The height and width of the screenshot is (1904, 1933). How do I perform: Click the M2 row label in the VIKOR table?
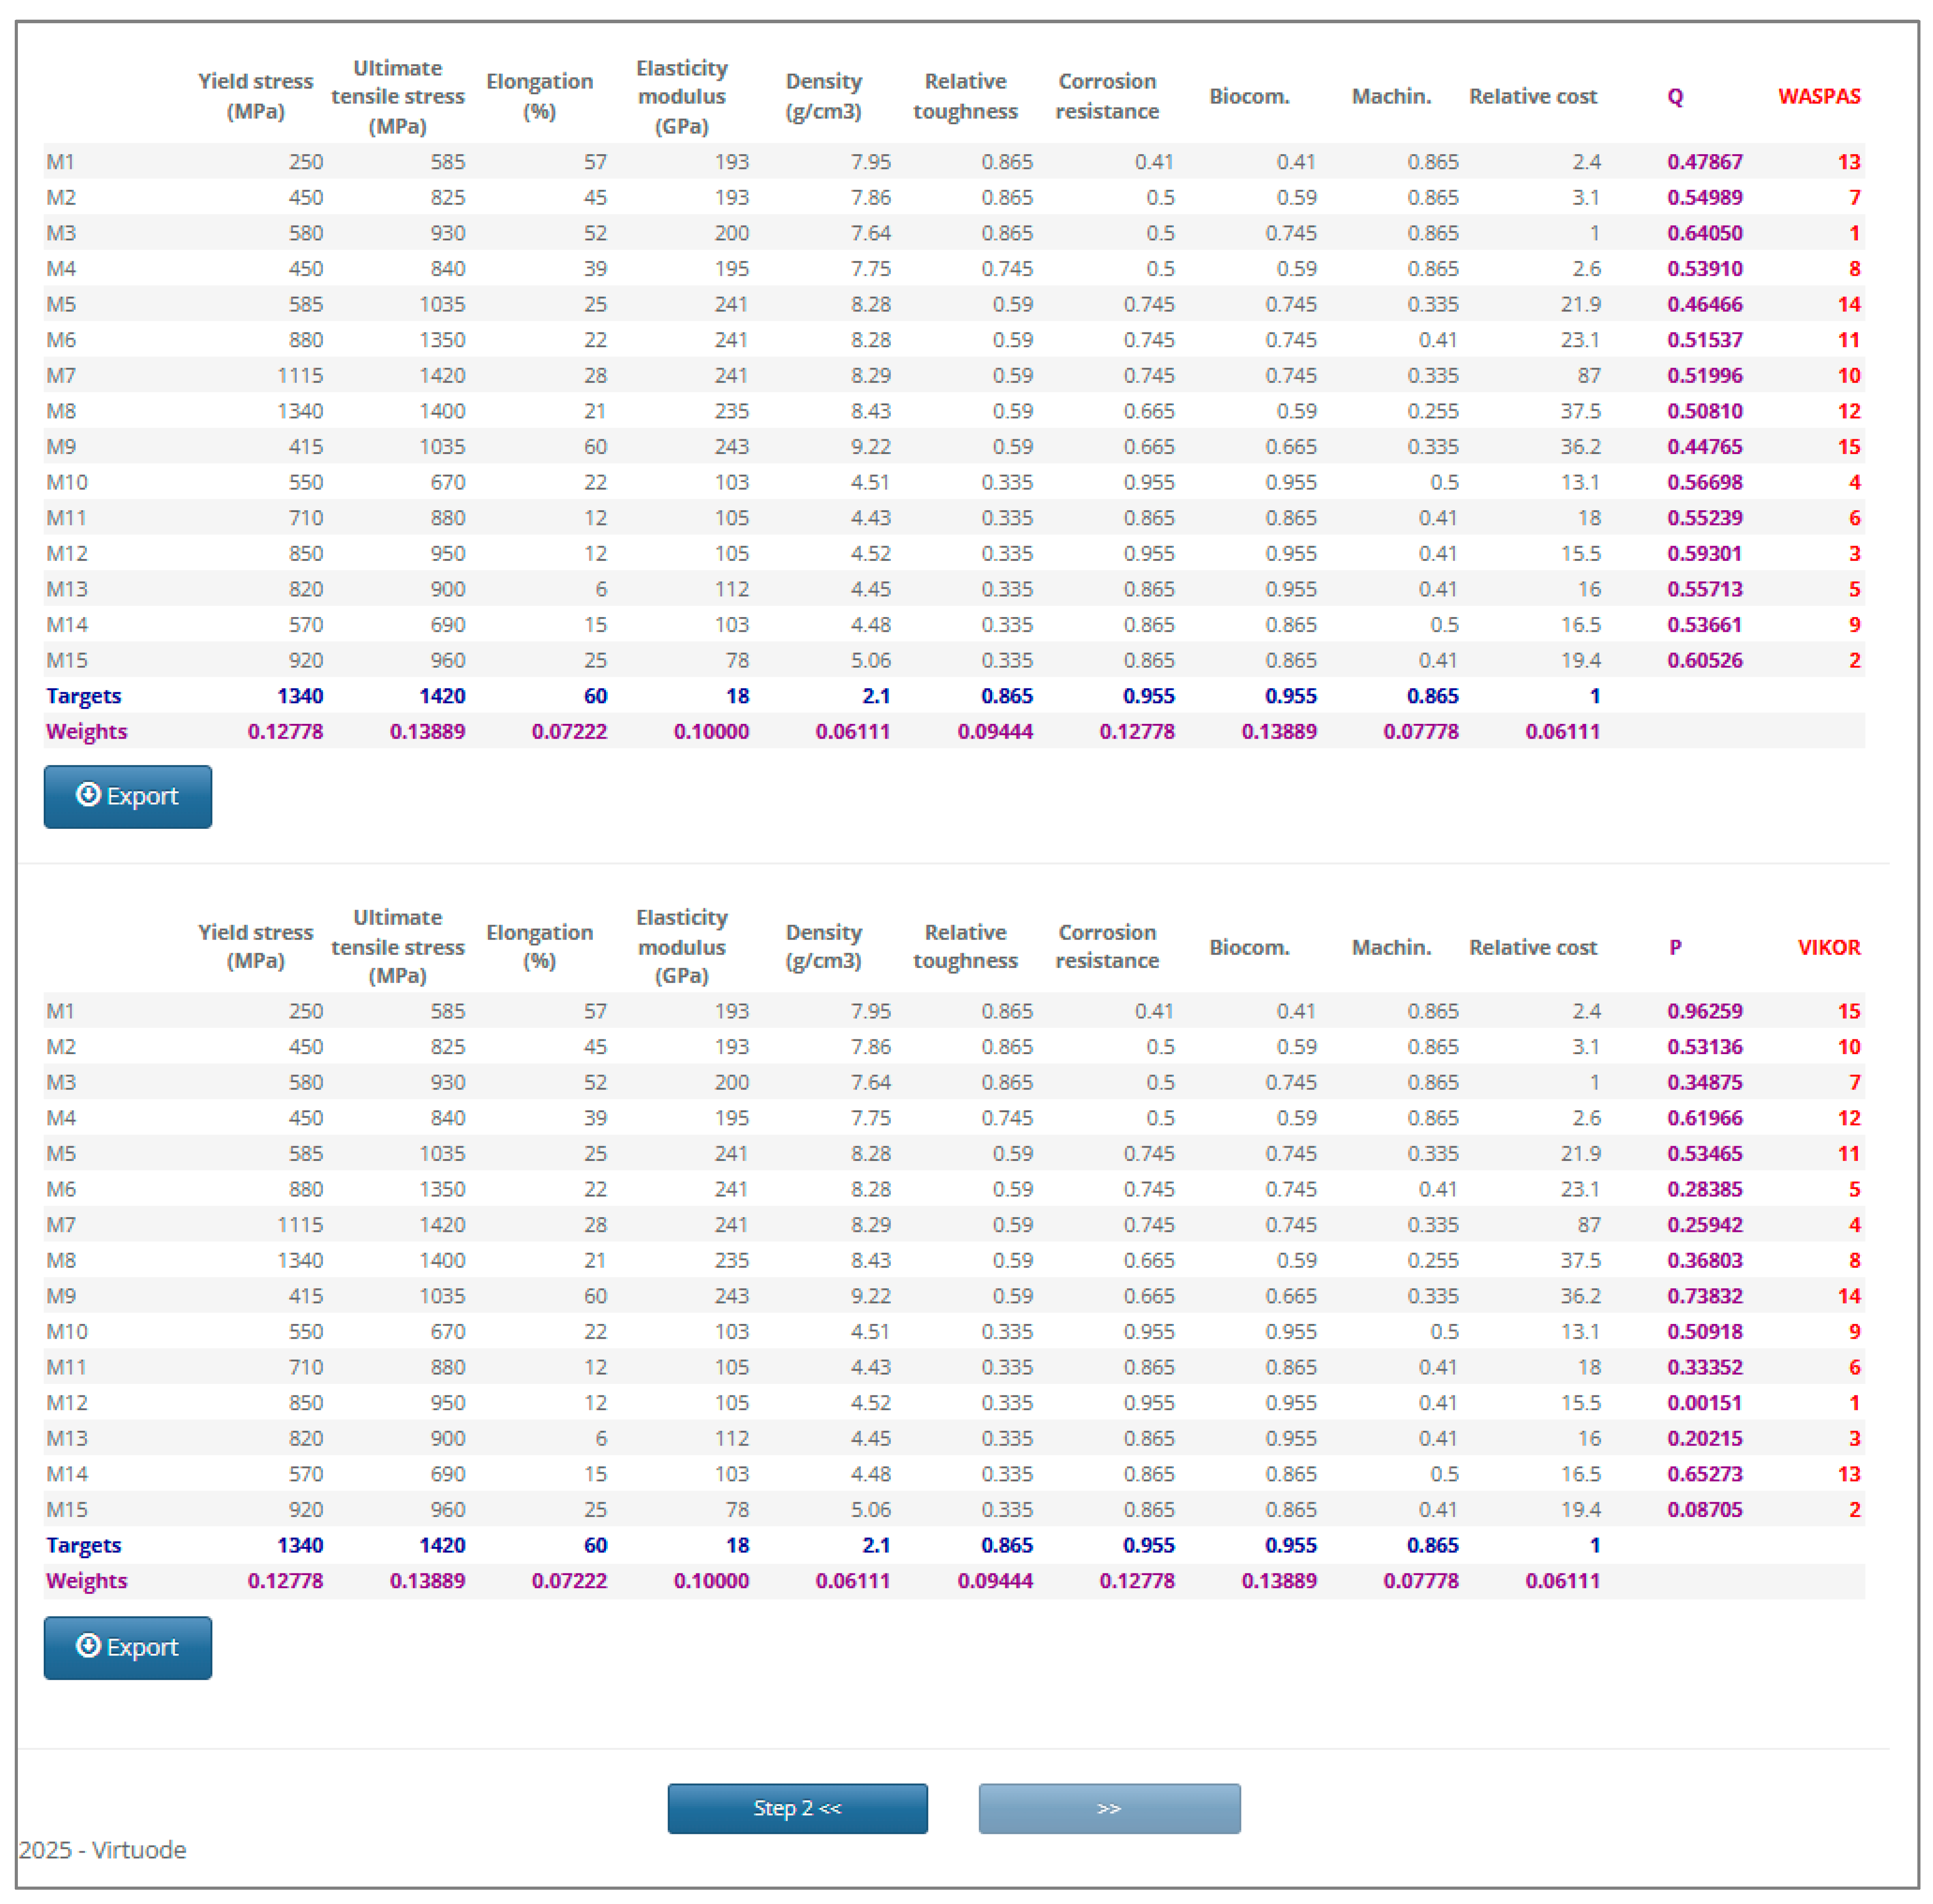pos(61,1047)
